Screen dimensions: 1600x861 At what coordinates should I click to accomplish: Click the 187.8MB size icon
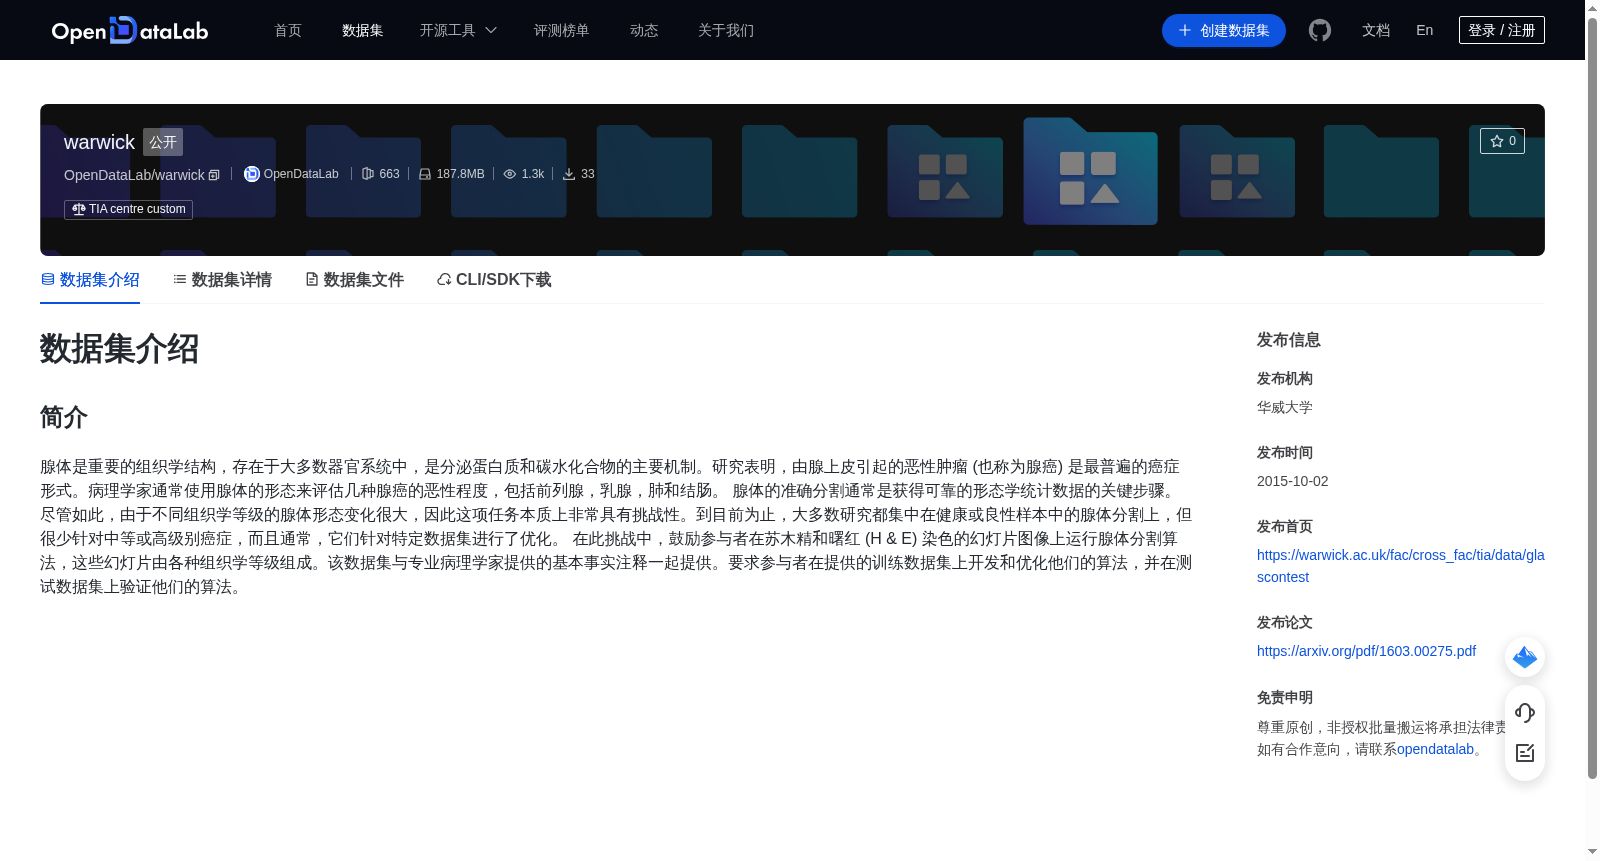425,174
